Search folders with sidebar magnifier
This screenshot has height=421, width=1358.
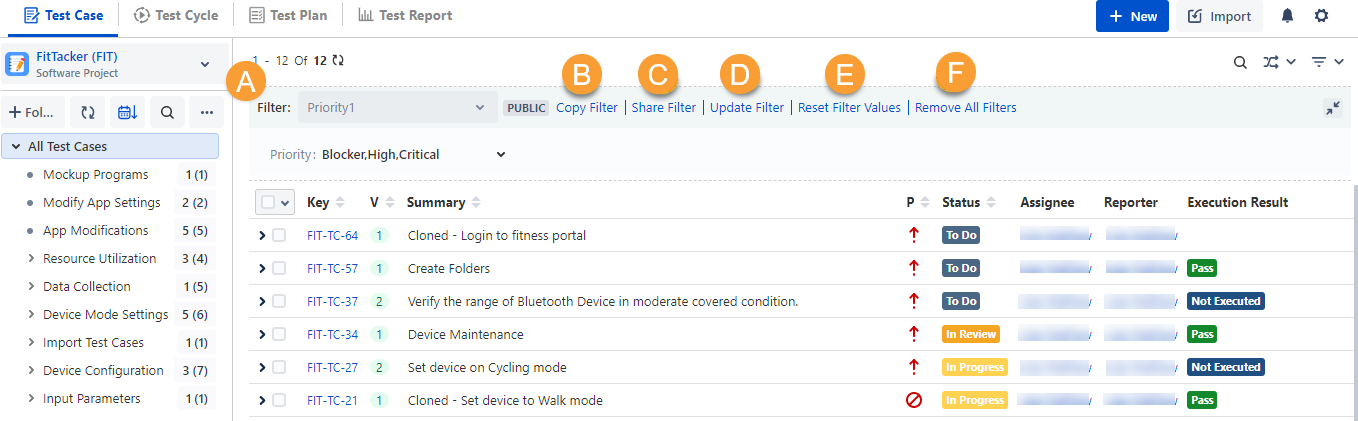pyautogui.click(x=167, y=113)
